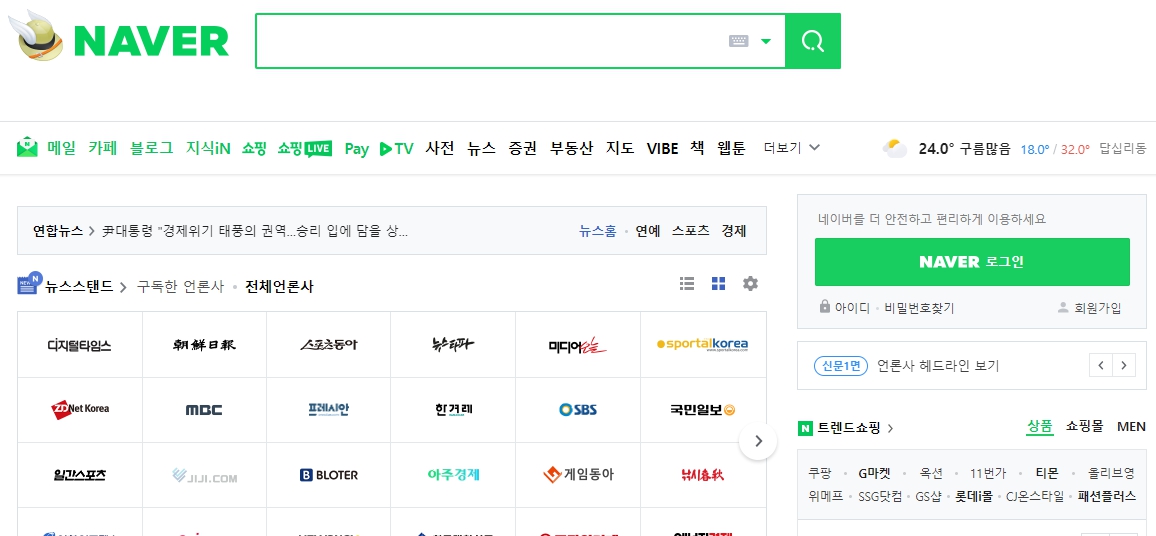Select MEN tab in 트렌드쇼핑
Viewport: 1156px width, 536px height.
[1131, 426]
